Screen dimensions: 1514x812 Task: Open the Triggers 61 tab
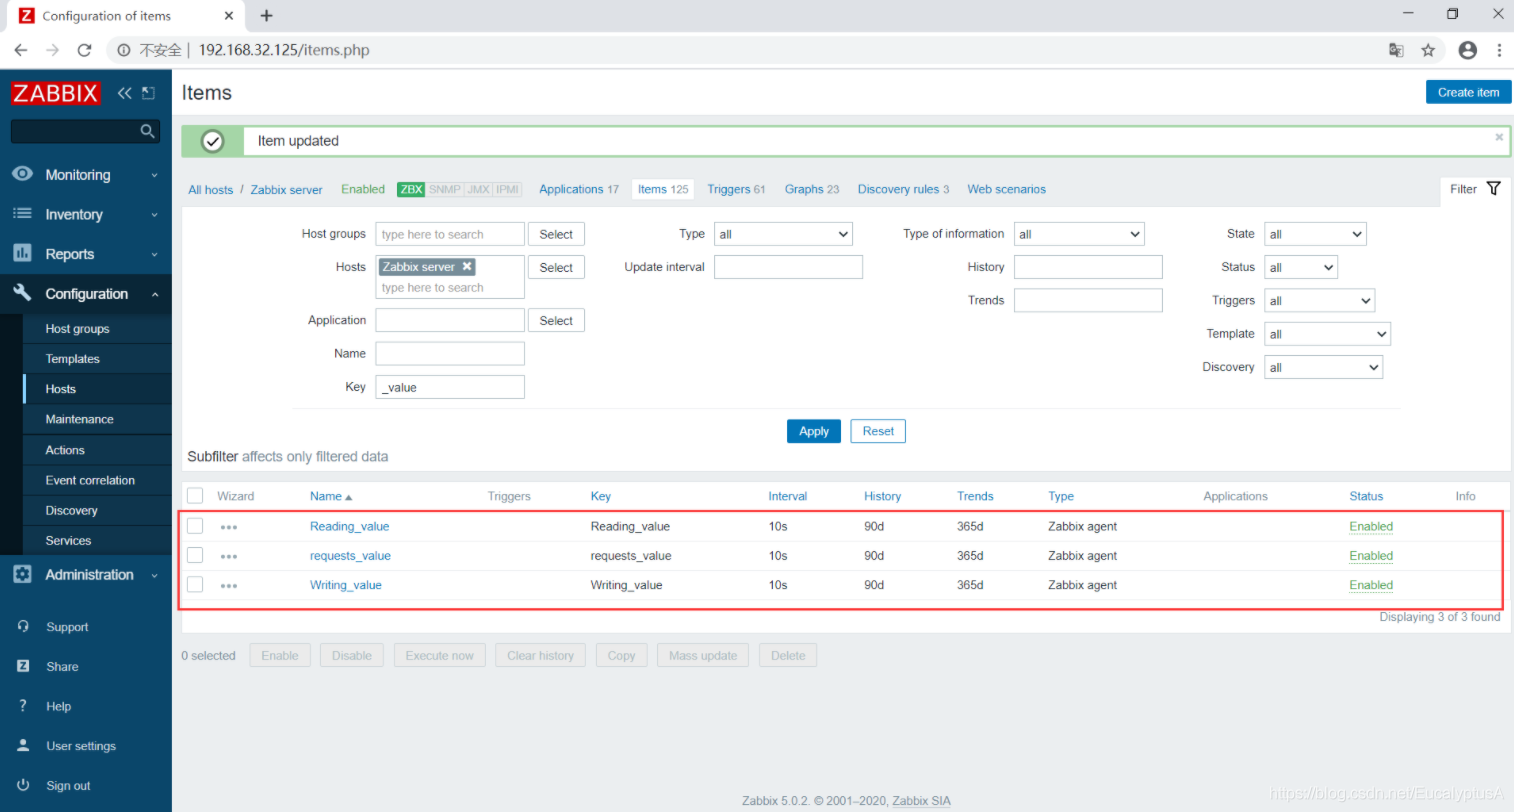736,189
